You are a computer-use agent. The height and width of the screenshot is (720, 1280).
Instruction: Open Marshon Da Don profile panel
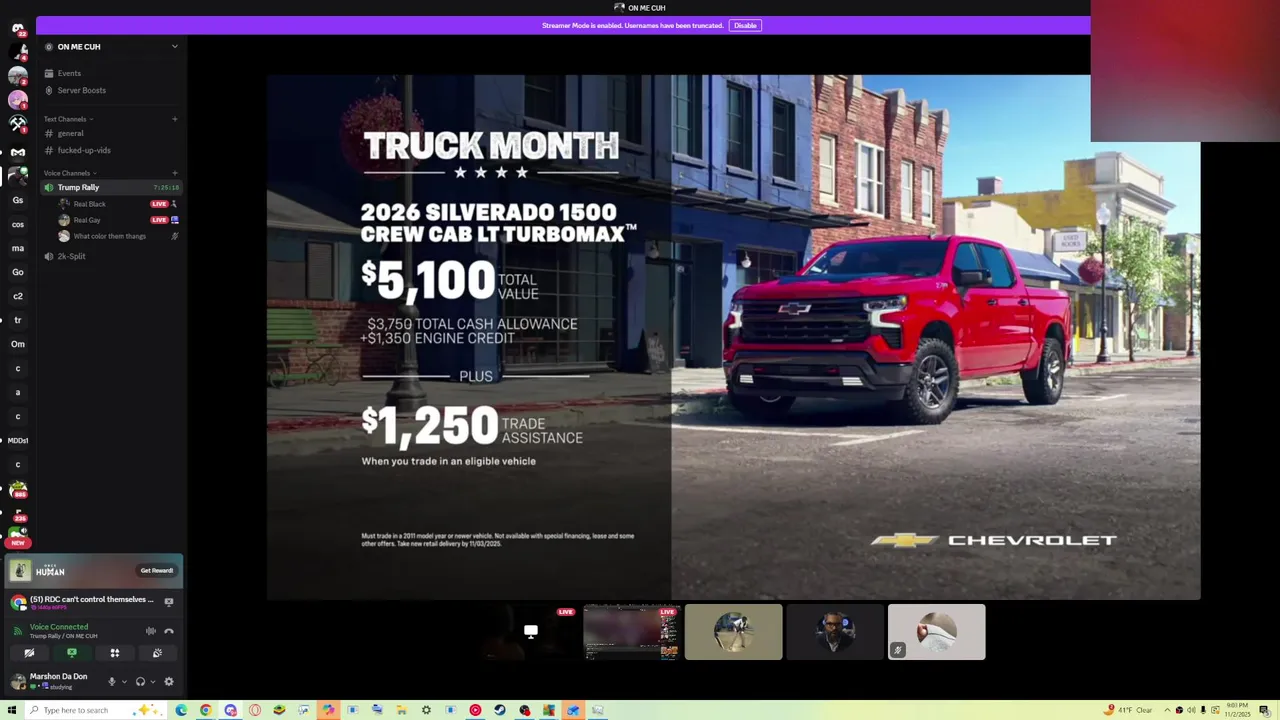pos(55,681)
